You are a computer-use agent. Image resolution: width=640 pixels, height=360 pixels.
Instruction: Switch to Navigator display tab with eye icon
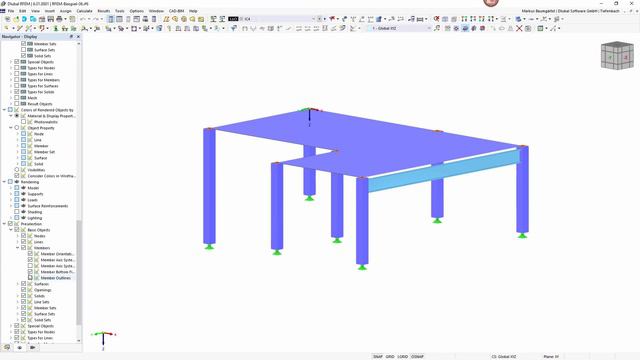(x=19, y=347)
